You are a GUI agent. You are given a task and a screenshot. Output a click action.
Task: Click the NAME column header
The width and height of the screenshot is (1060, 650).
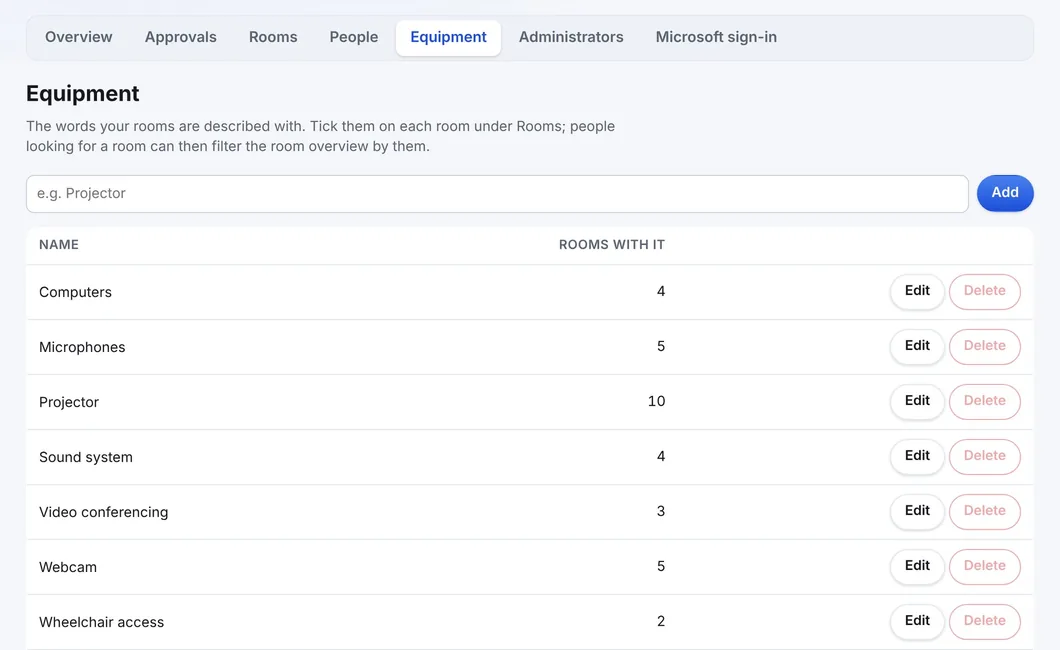pyautogui.click(x=59, y=245)
